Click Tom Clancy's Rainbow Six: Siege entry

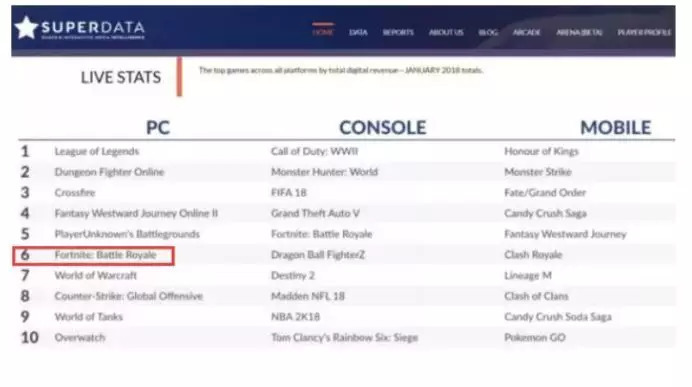(x=344, y=338)
